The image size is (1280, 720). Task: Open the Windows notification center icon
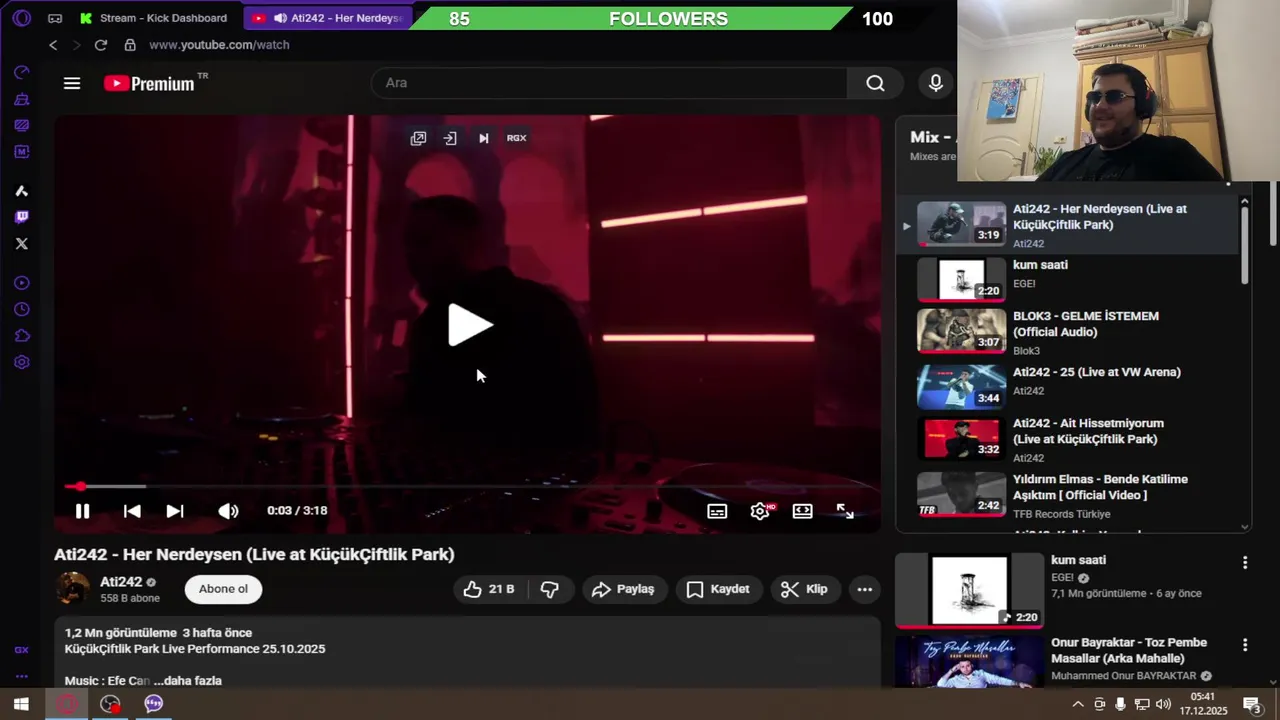click(1250, 704)
